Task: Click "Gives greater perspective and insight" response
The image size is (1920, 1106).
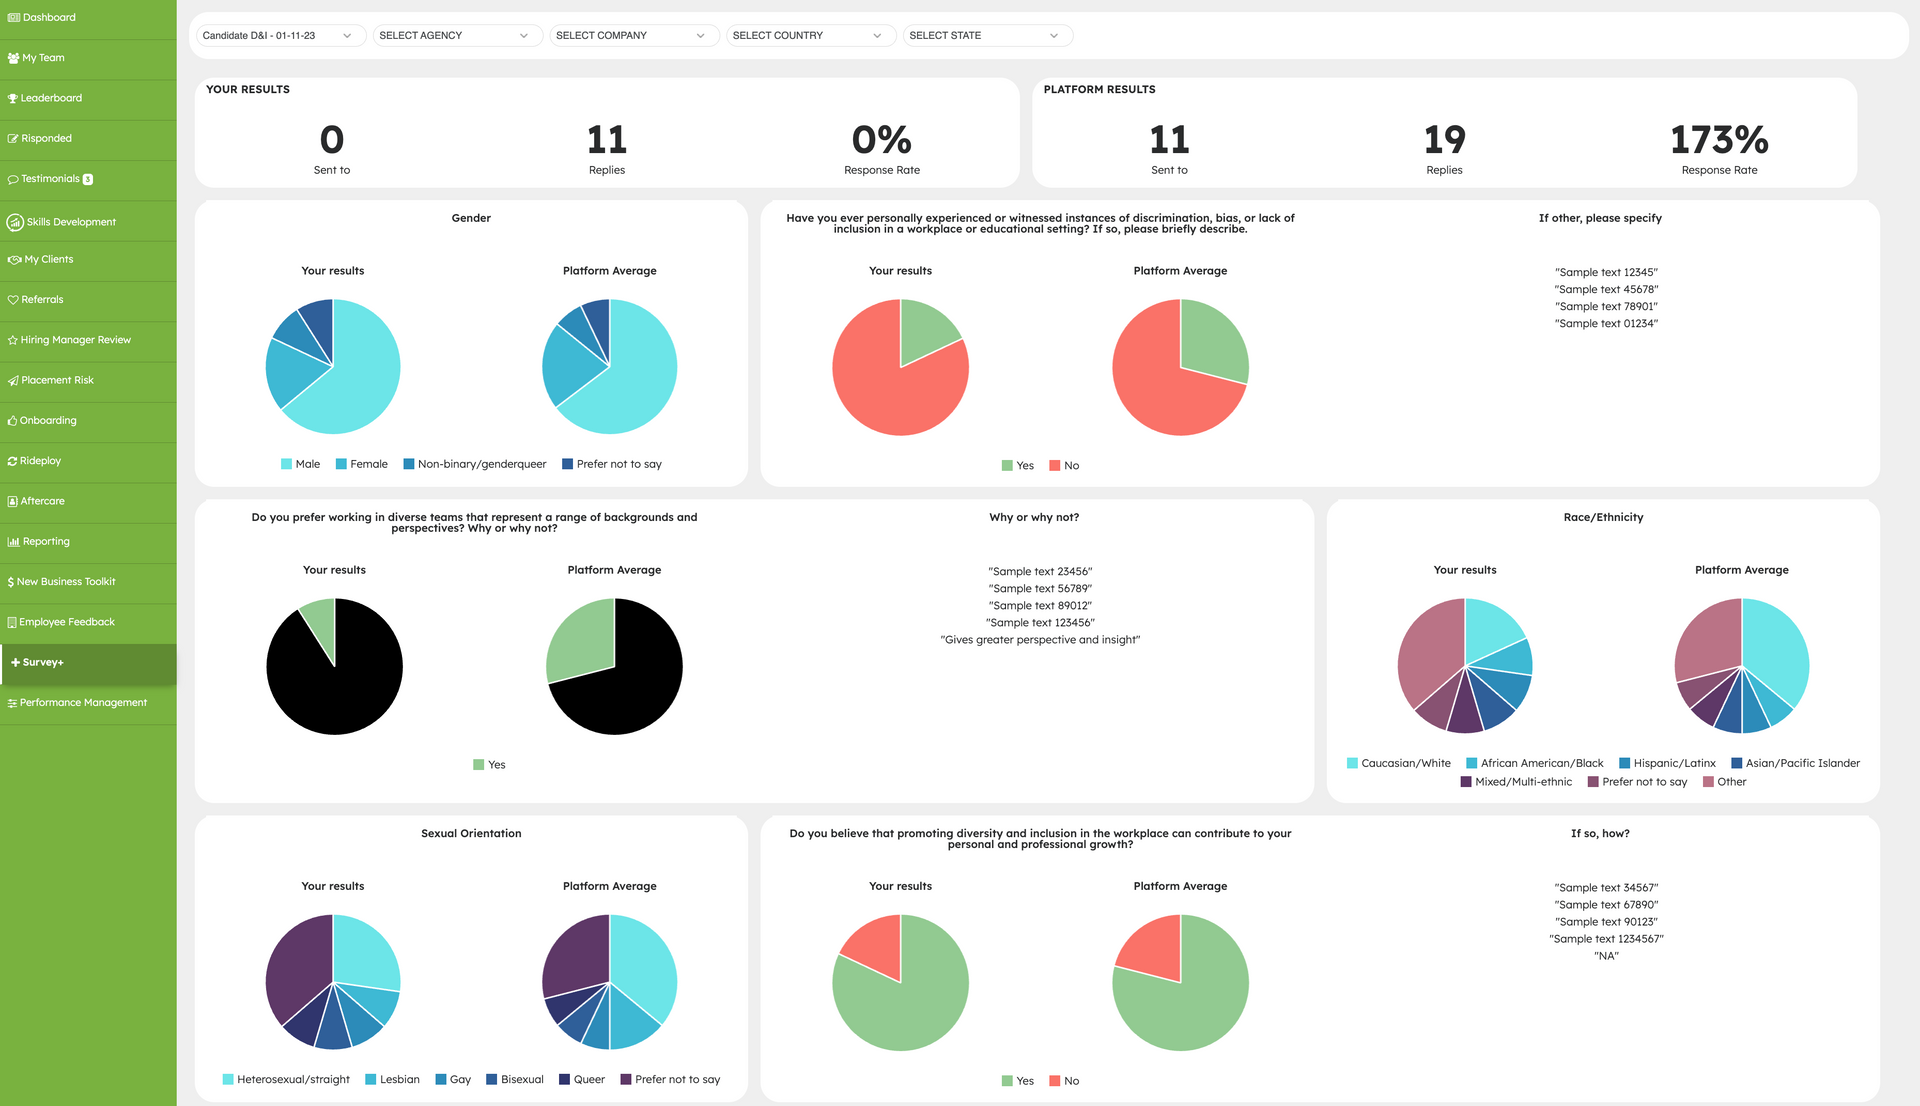Action: pos(1040,640)
